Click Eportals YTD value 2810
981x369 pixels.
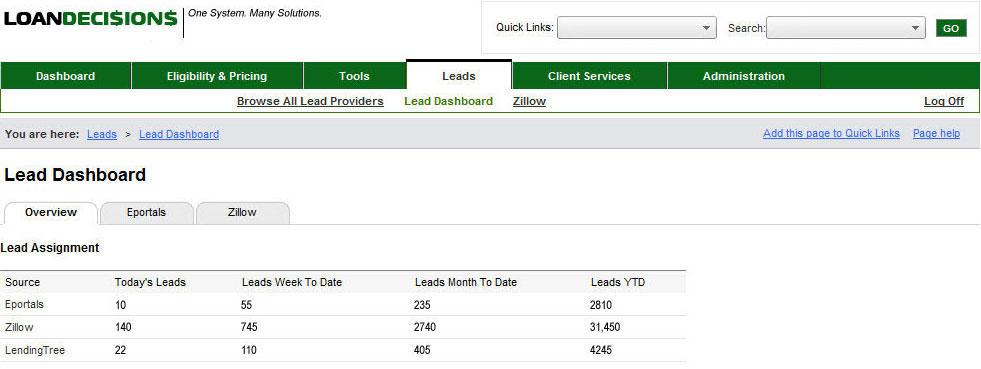(601, 305)
